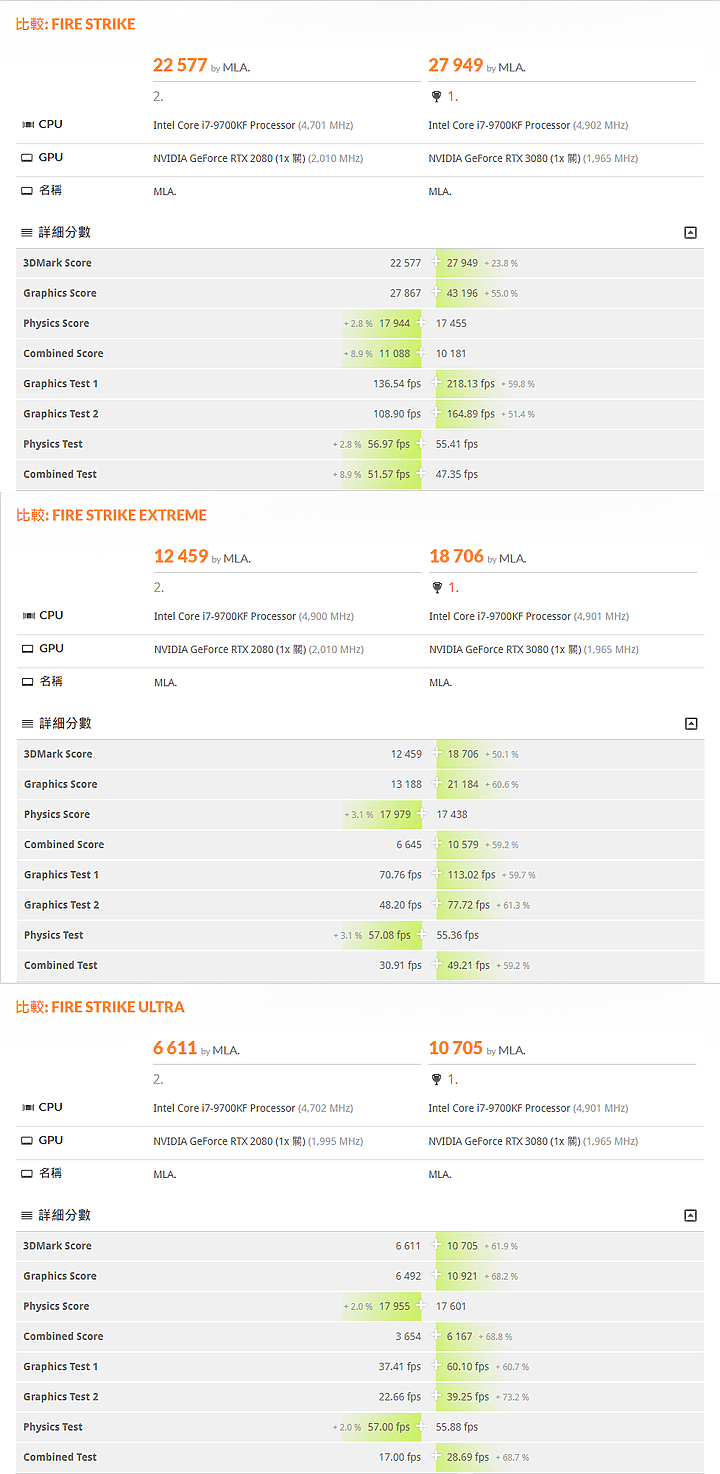
Task: Click MLA. author link next to 22 577
Action: pyautogui.click(x=236, y=68)
